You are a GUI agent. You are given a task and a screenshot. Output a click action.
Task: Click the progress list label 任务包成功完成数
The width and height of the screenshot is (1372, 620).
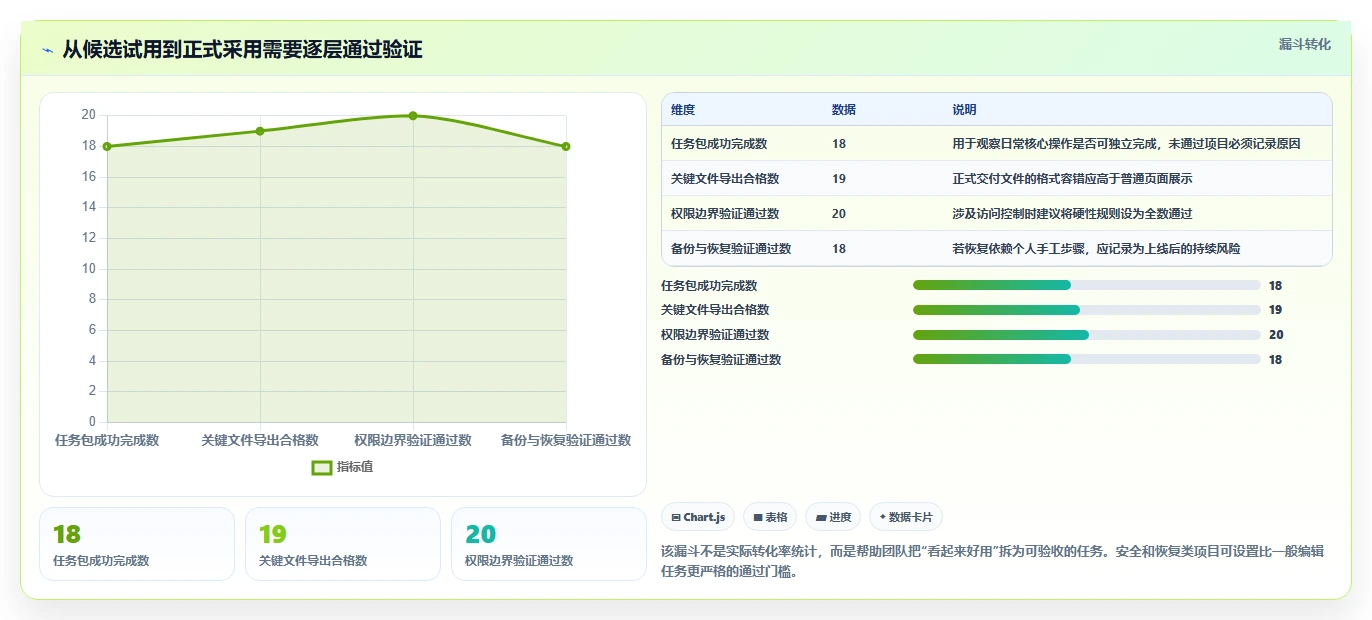click(709, 285)
